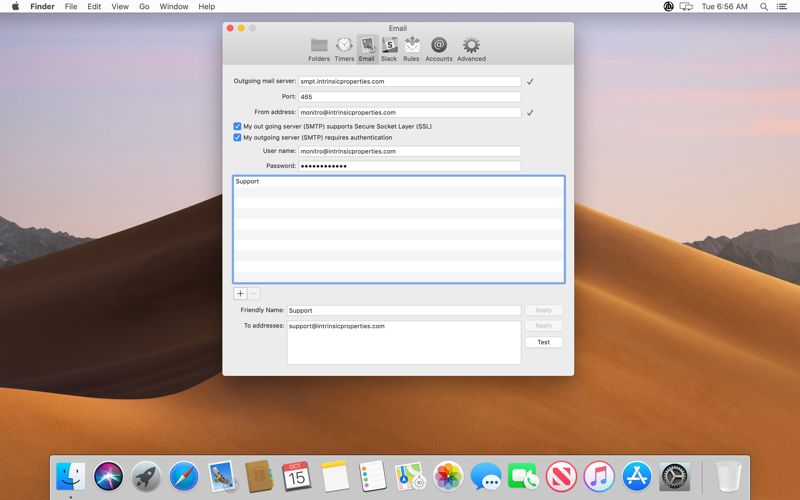The height and width of the screenshot is (500, 800).
Task: Disable SMTP requires authentication checkbox
Action: coord(237,137)
